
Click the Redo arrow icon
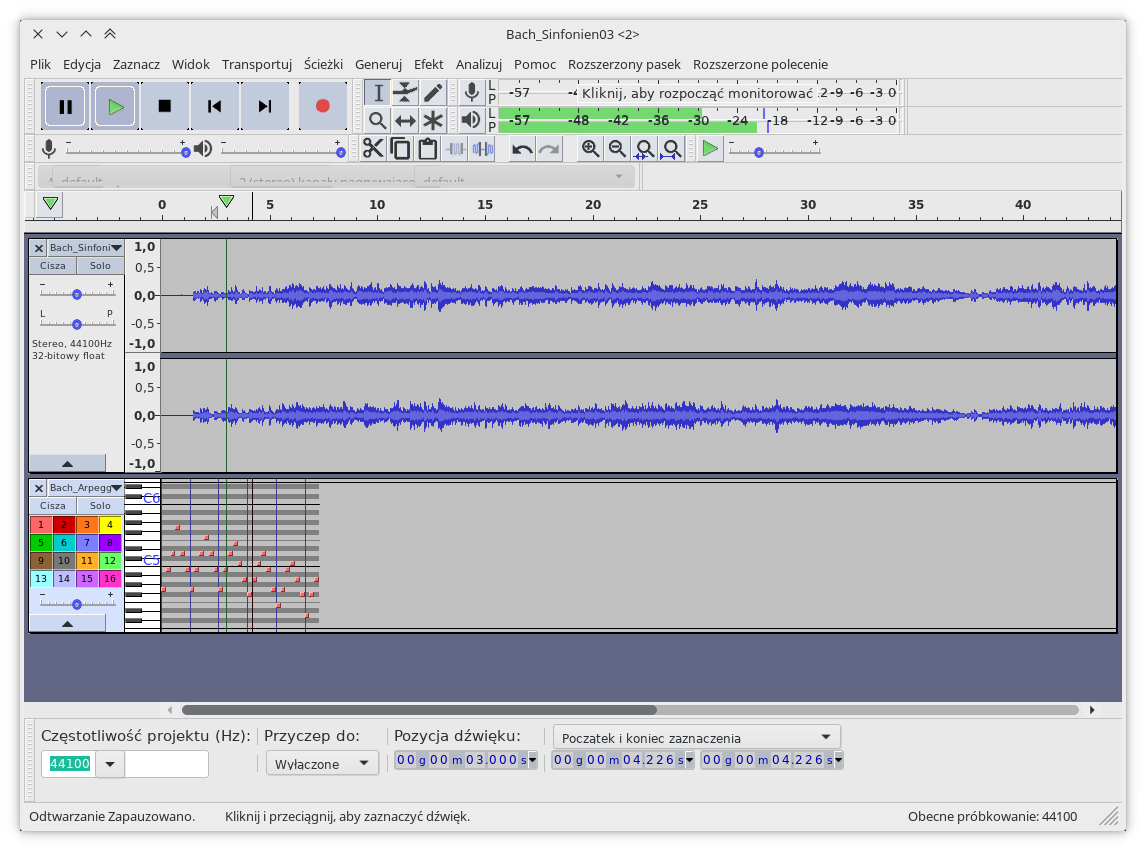[x=549, y=149]
